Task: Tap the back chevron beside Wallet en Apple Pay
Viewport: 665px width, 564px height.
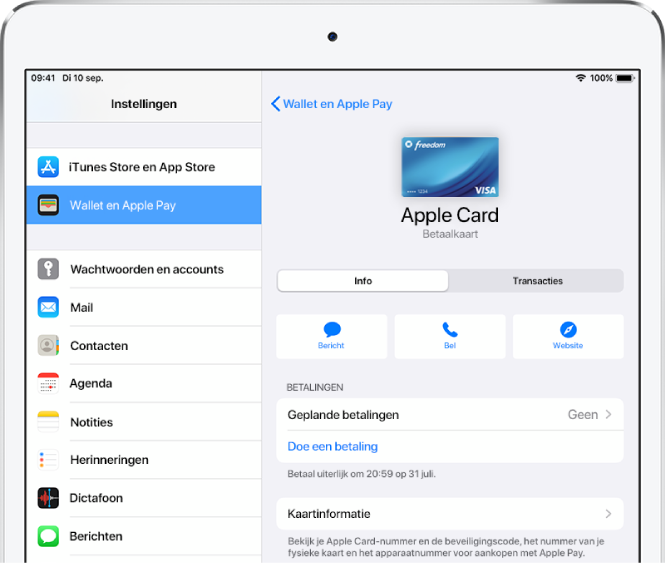Action: (x=276, y=104)
